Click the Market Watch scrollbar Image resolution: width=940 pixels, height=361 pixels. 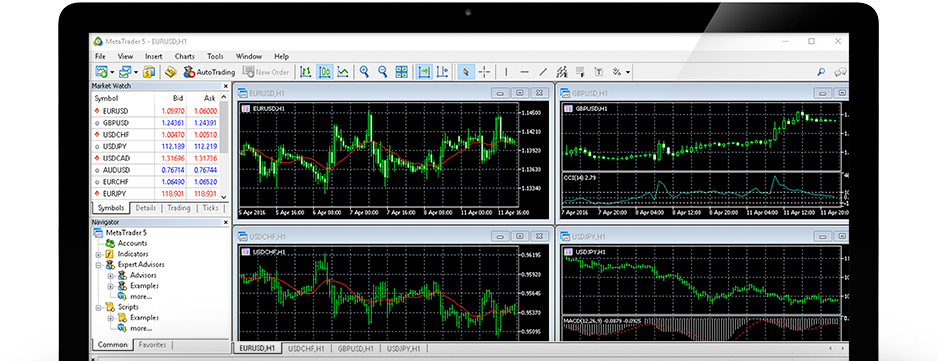(x=224, y=147)
